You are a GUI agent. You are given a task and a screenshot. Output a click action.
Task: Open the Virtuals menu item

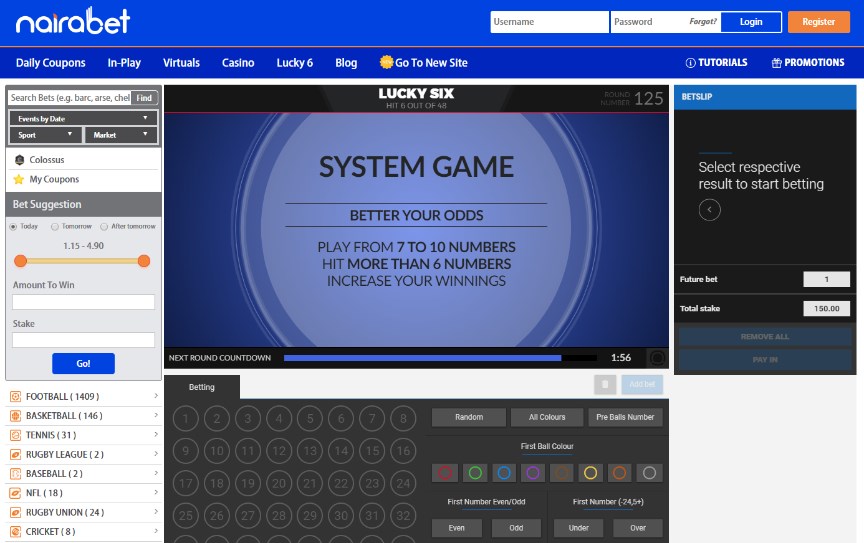click(x=181, y=63)
